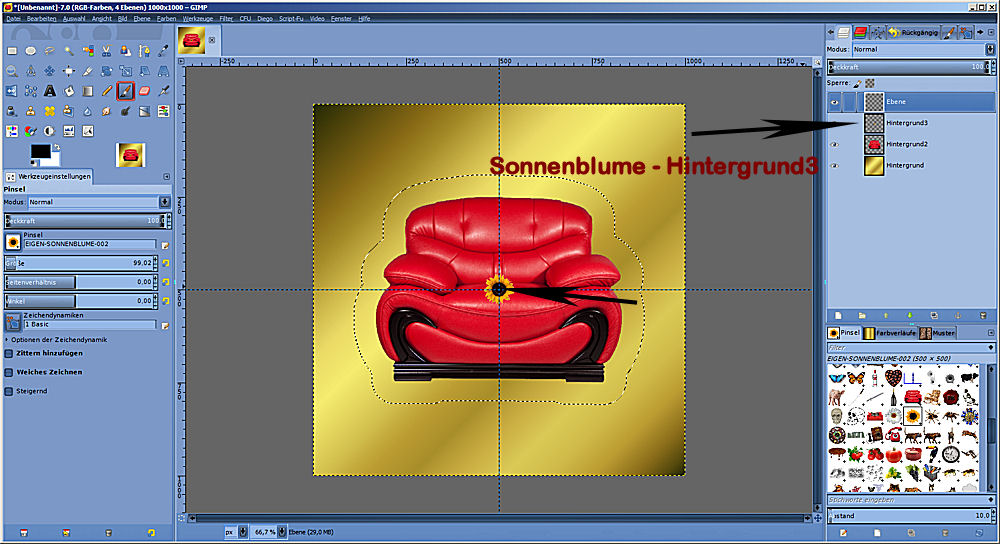Reset brush Größe to default
This screenshot has width=1000, height=544.
[x=166, y=263]
